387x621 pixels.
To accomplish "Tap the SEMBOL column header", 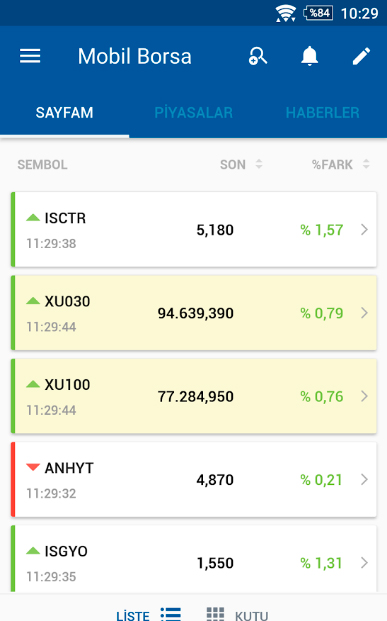I will pos(42,164).
